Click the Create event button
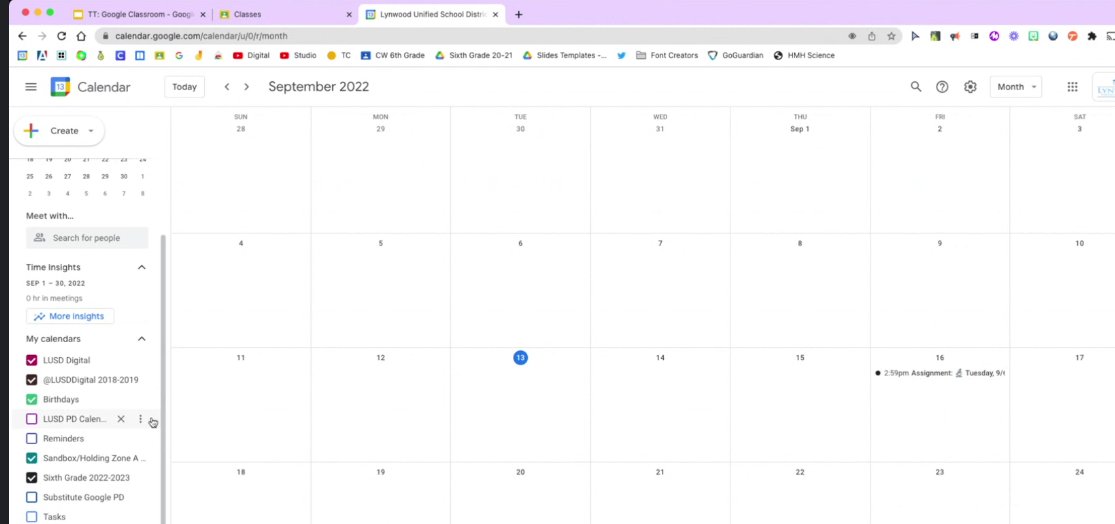The width and height of the screenshot is (1115, 524). click(59, 131)
